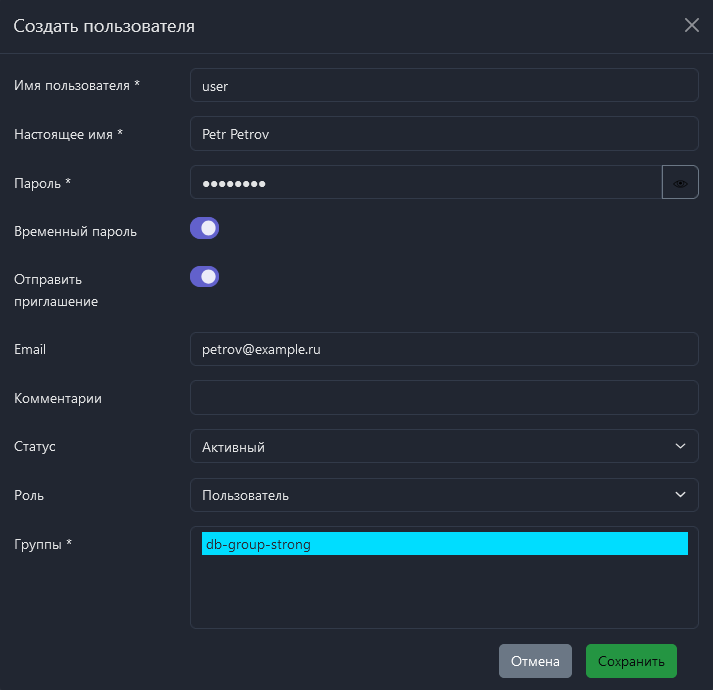713x690 pixels.
Task: Click the chevron arrow in the Роль field
Action: (x=680, y=495)
